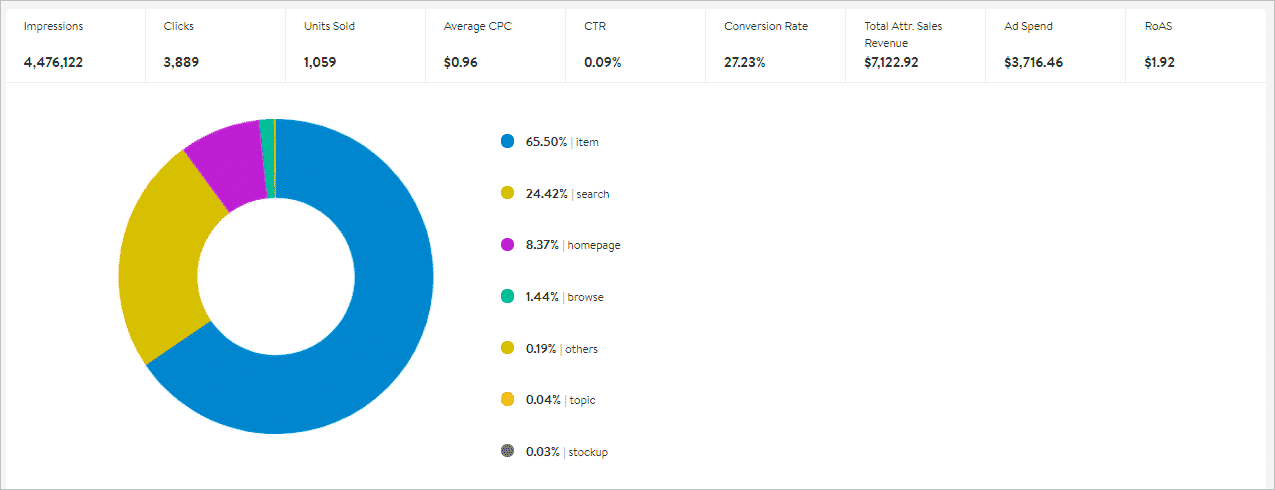1275x490 pixels.
Task: Click the Units Sold metric card
Action: click(x=355, y=45)
